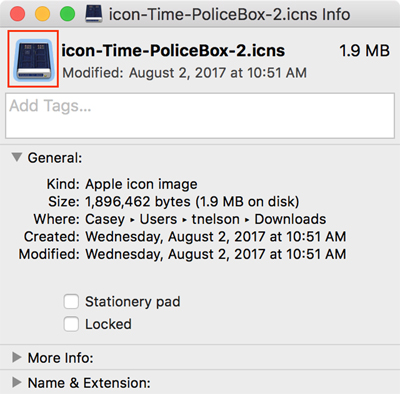Click the icon-Time-PoliceBox-2.icns file name heading
The width and height of the screenshot is (400, 394).
pyautogui.click(x=173, y=51)
